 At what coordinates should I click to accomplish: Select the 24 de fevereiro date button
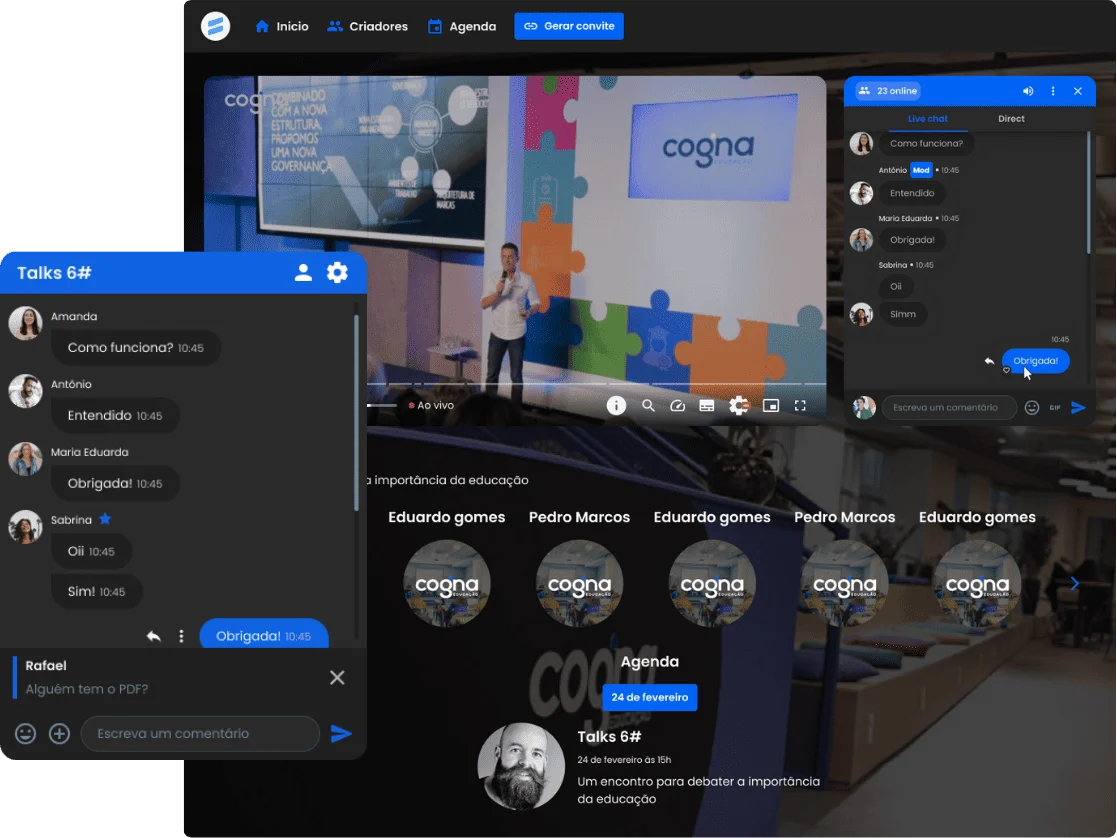(649, 698)
